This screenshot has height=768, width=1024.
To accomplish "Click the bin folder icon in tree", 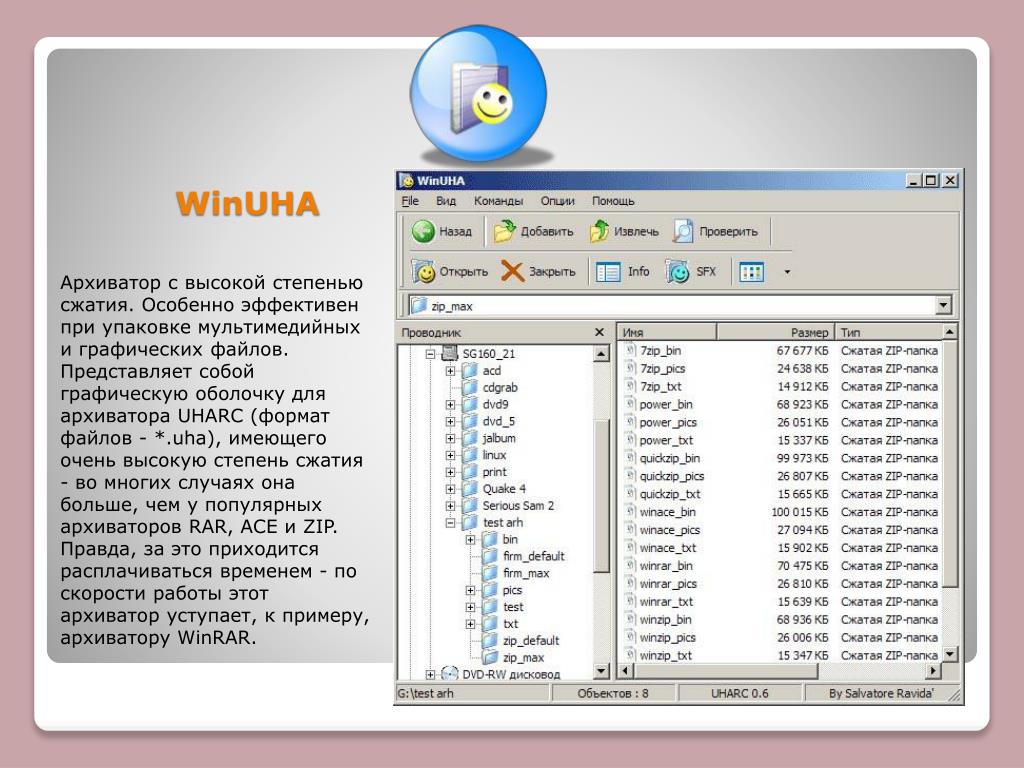I will point(490,539).
